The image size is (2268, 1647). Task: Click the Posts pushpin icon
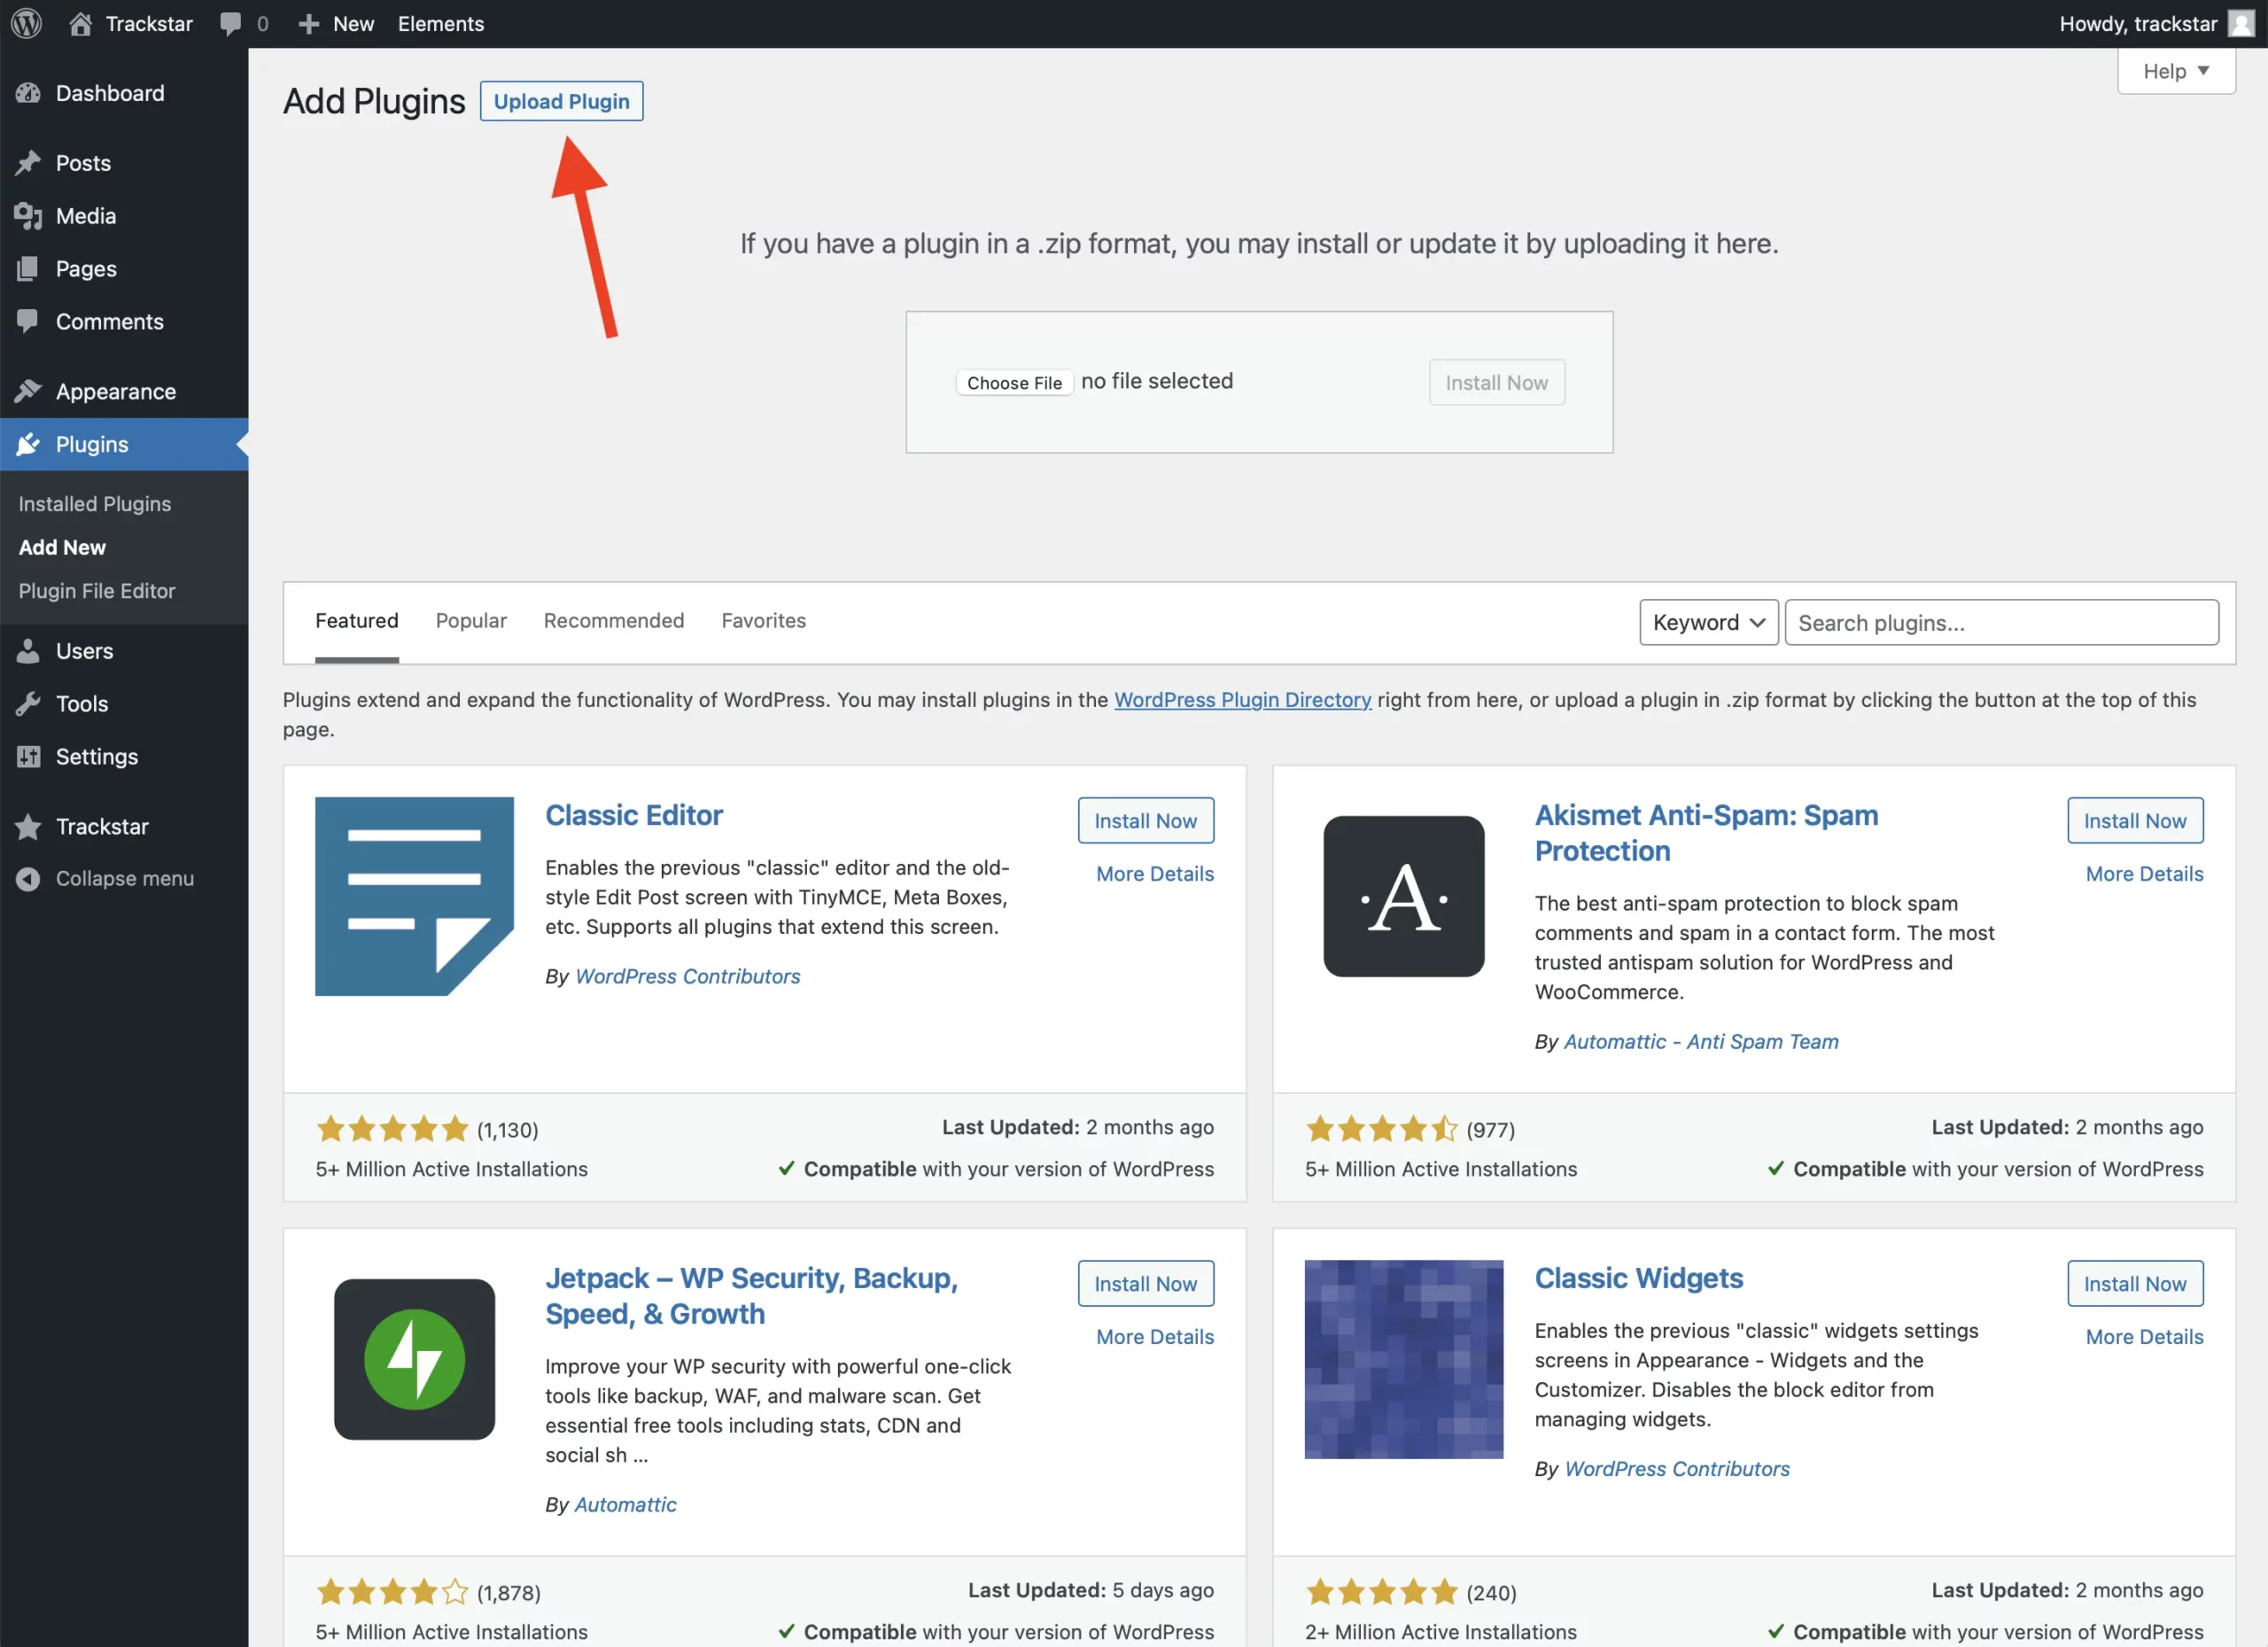point(28,163)
